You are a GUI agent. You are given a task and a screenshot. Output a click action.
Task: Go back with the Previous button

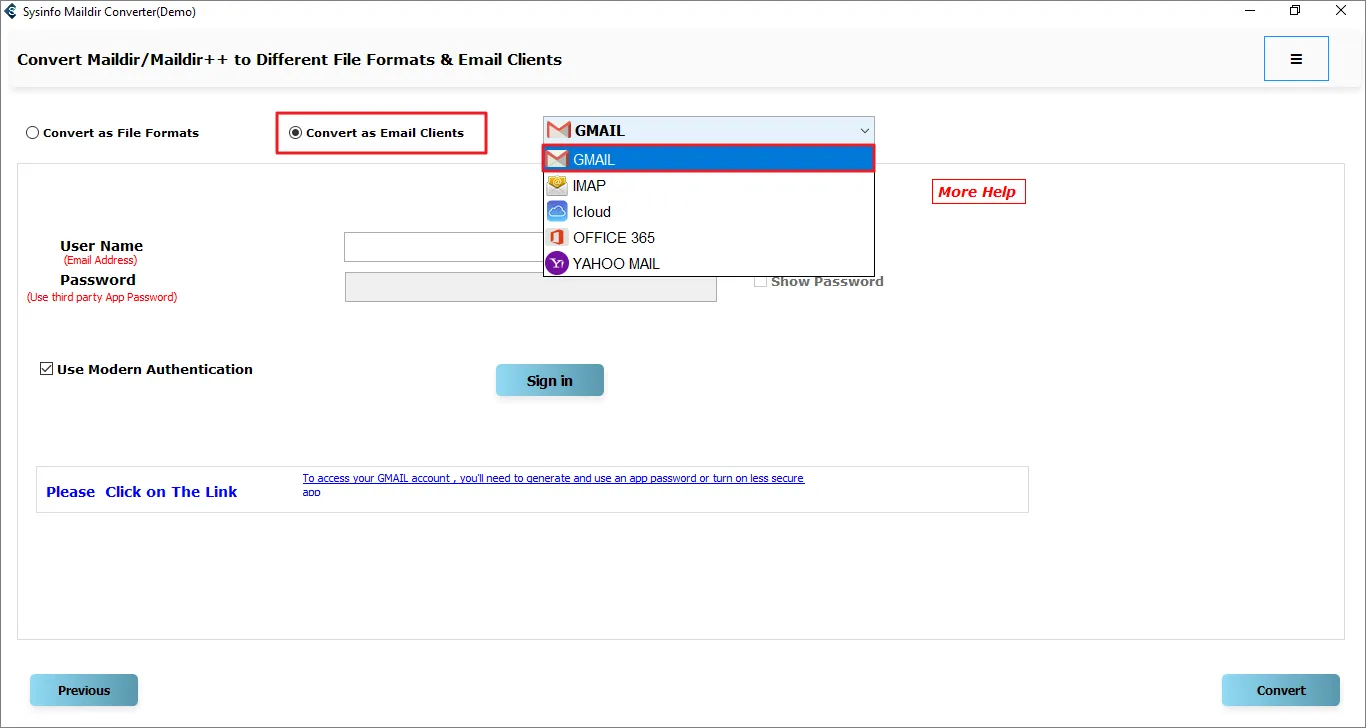(x=84, y=690)
